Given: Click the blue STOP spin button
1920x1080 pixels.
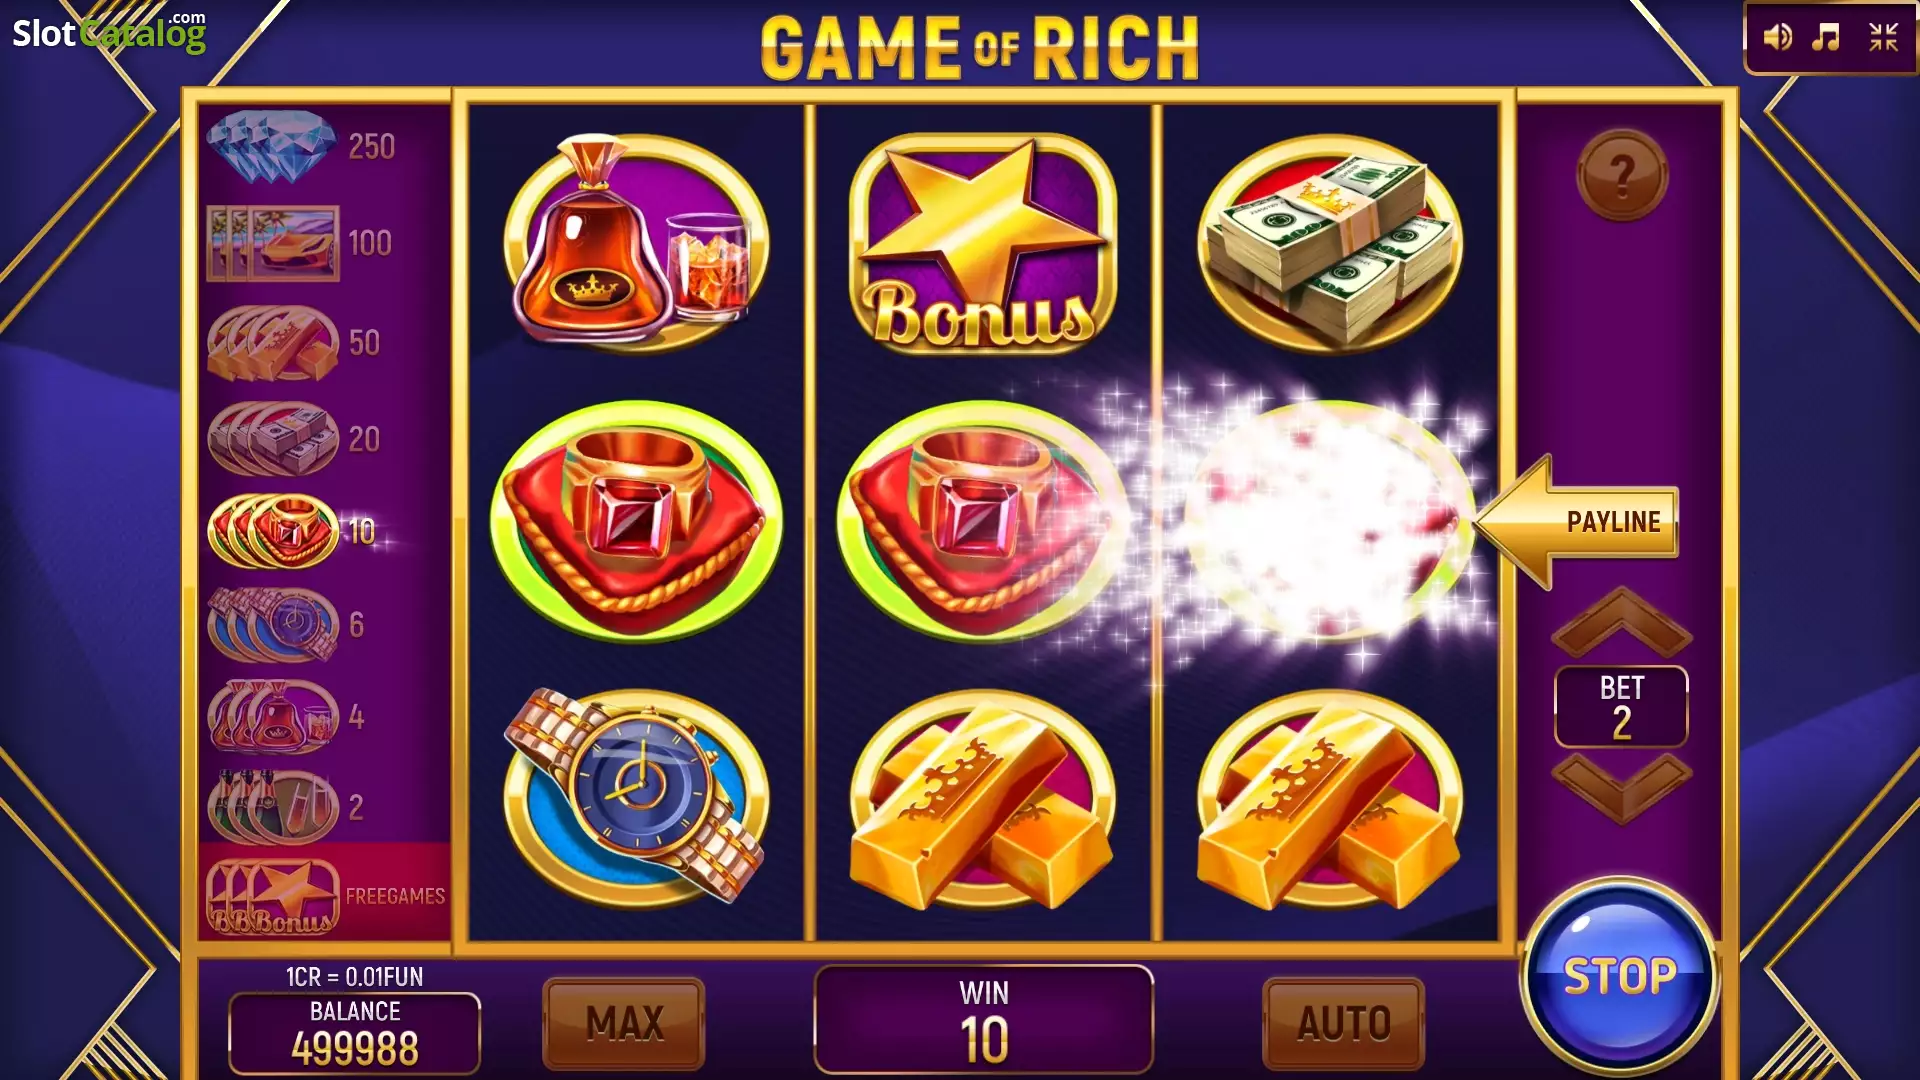Looking at the screenshot, I should tap(1619, 976).
